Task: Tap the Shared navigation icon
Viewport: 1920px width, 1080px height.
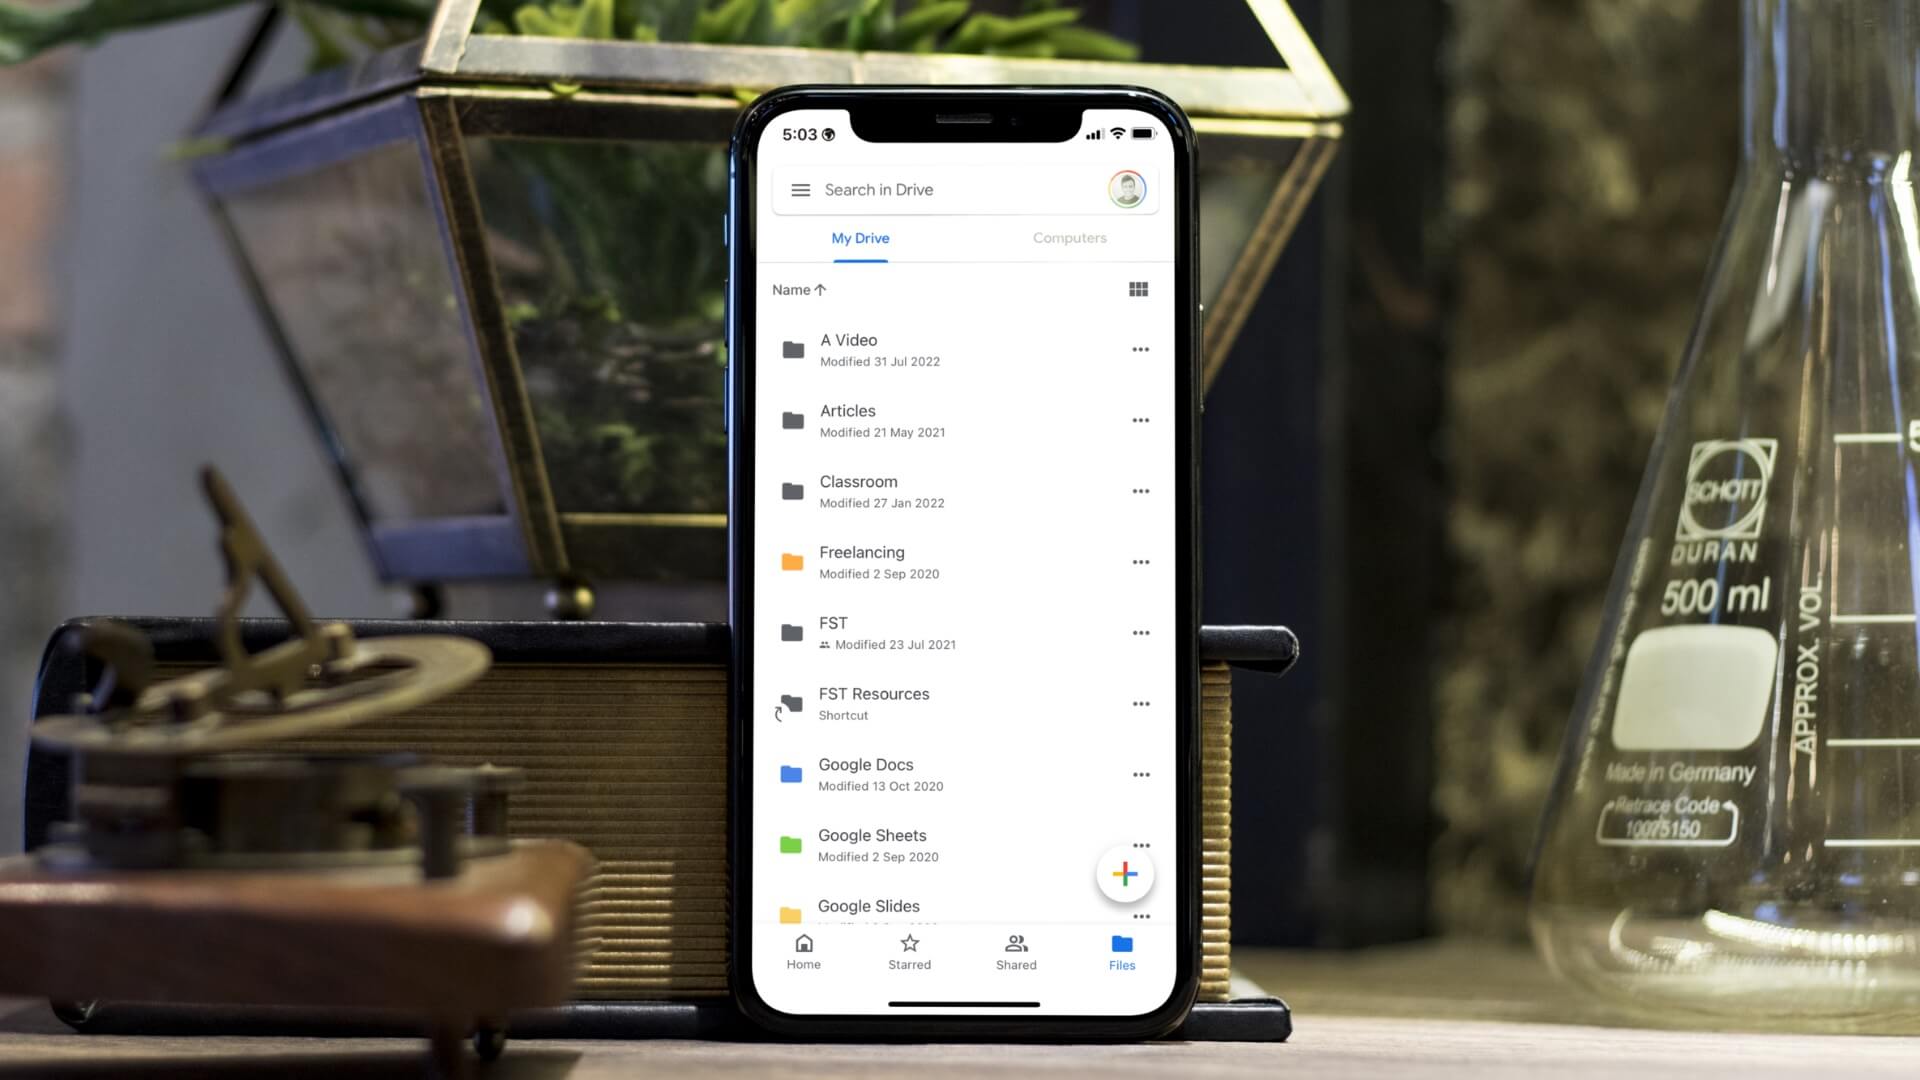Action: tap(1015, 951)
